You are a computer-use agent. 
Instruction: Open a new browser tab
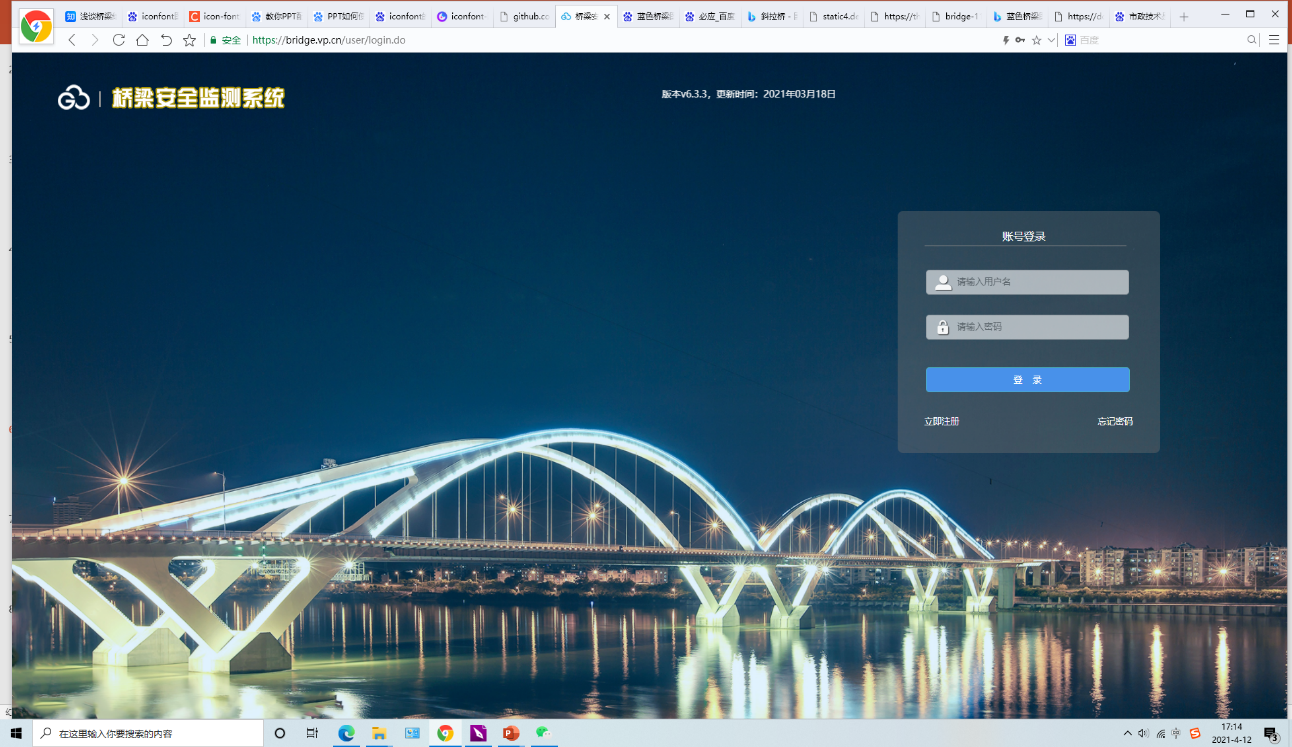coord(1184,17)
